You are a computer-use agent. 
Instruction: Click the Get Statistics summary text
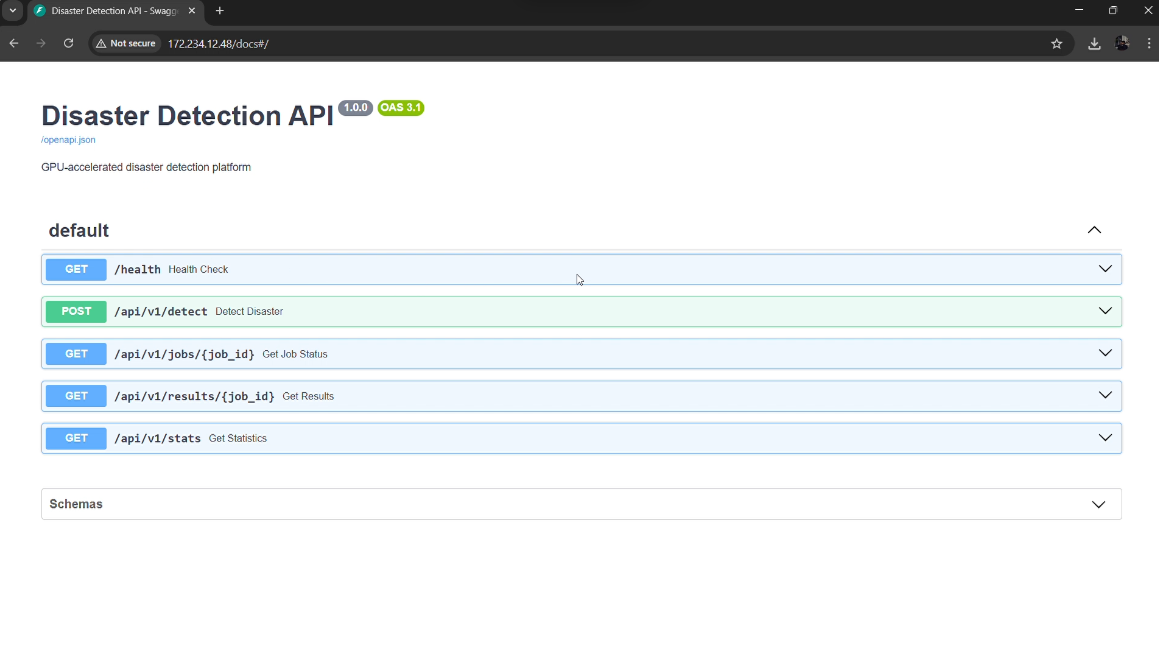click(238, 438)
